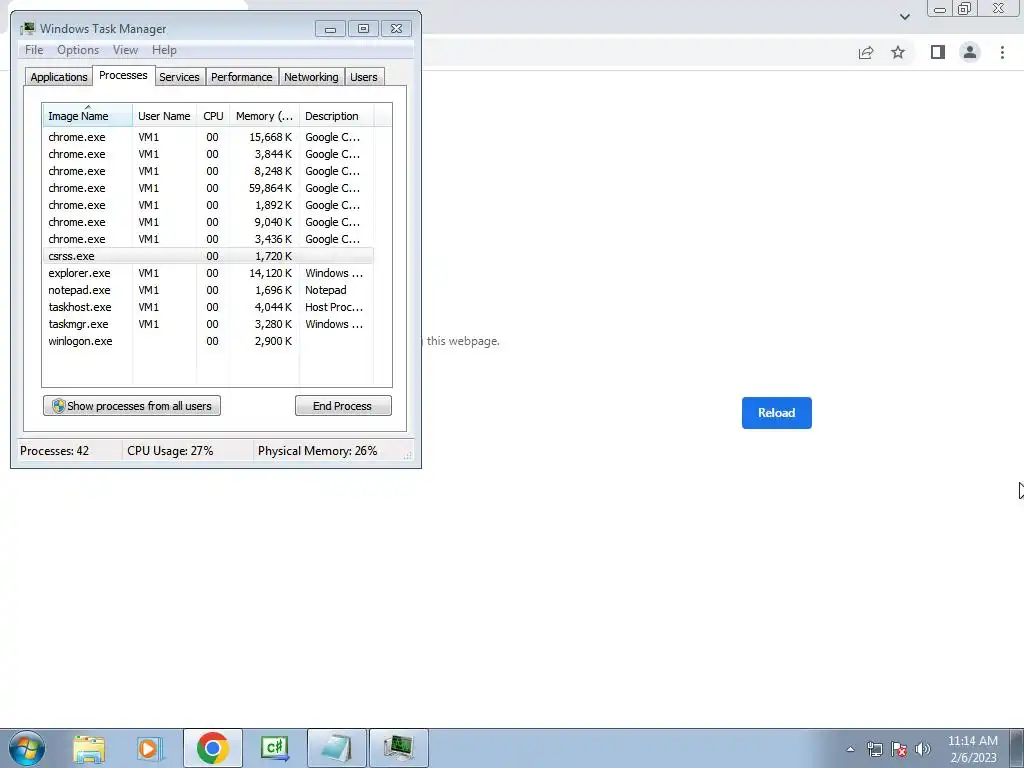Sort by Description column header
The width and height of the screenshot is (1024, 768).
(336, 116)
